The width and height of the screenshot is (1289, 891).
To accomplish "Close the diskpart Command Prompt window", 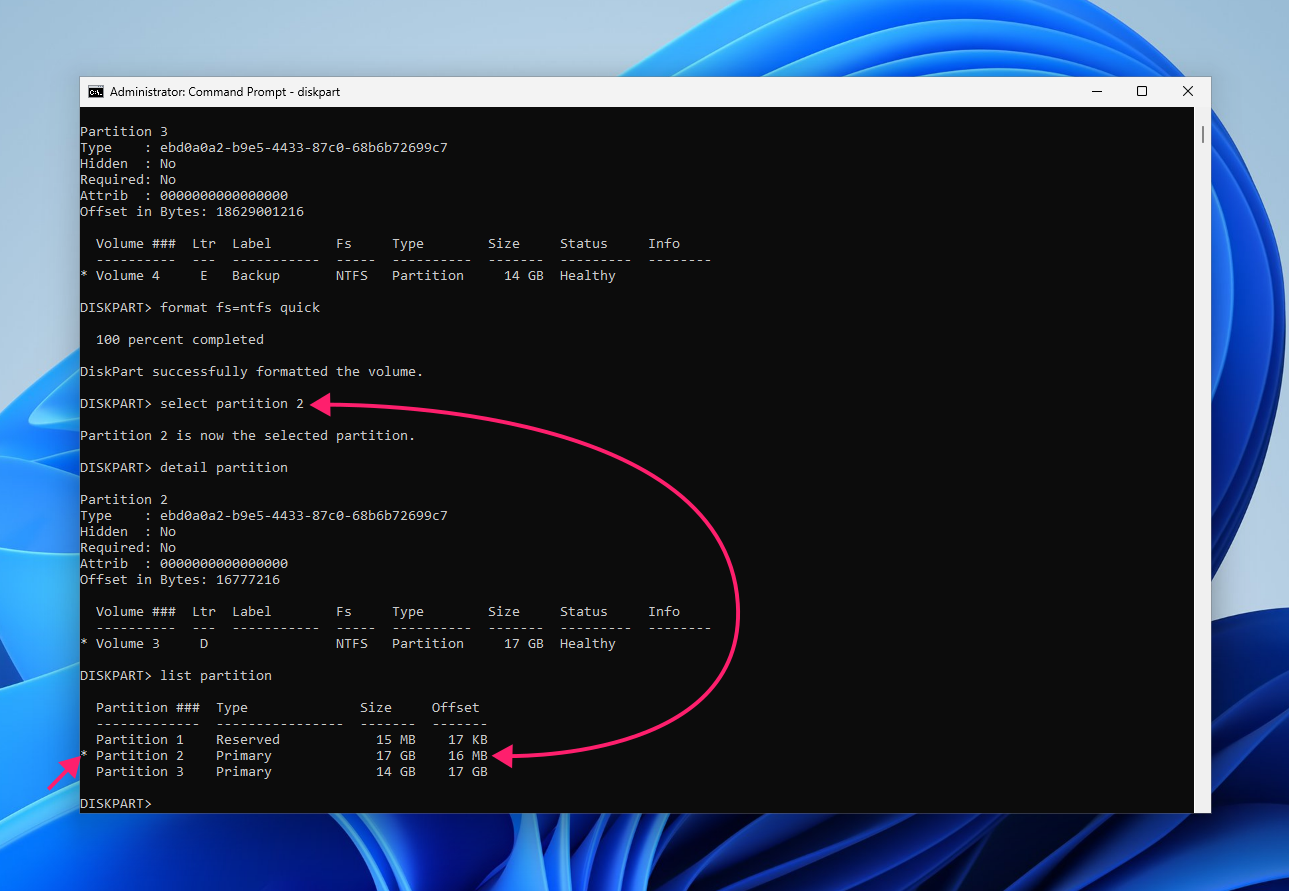I will coord(1188,91).
